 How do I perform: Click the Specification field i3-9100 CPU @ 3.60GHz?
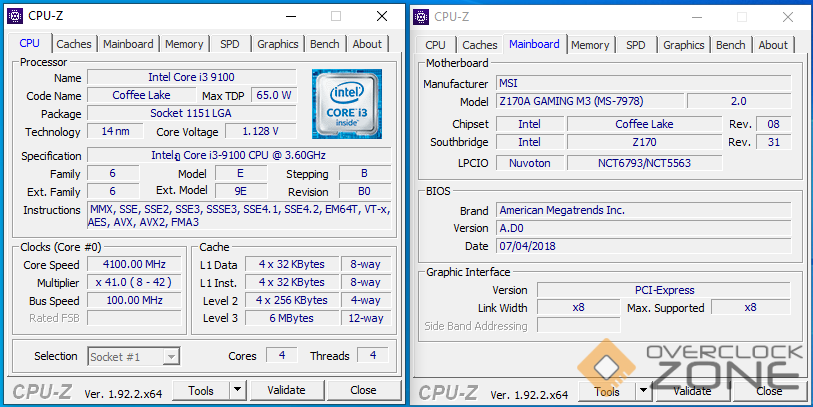[x=239, y=155]
